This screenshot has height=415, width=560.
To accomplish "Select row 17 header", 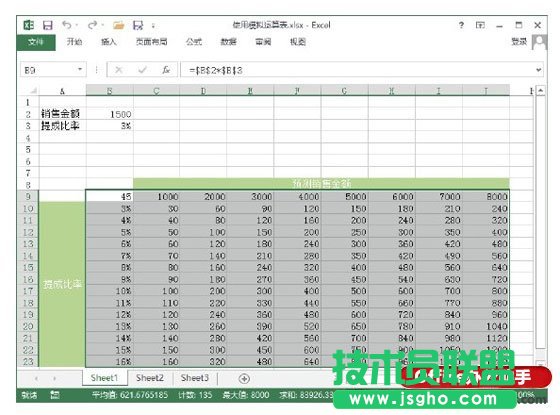I will 28,291.
